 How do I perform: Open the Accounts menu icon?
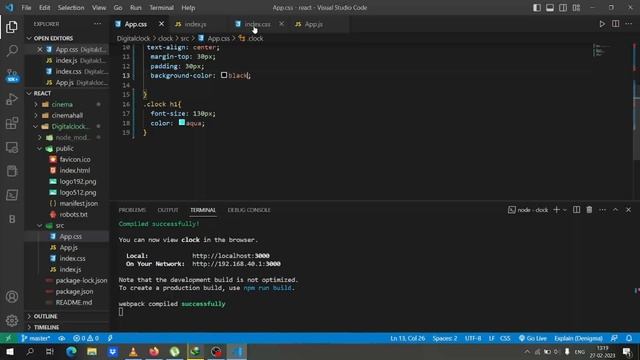(12, 296)
